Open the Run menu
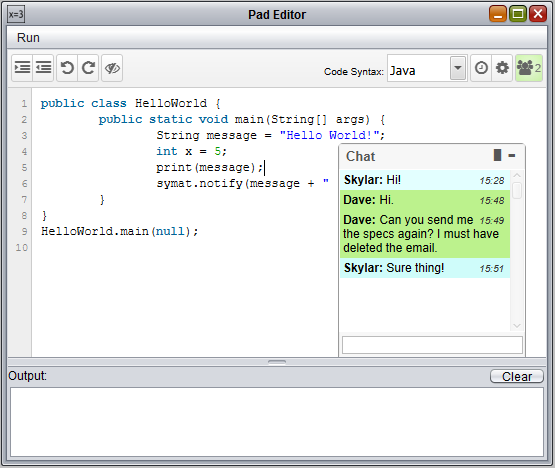The width and height of the screenshot is (555, 468). (x=28, y=38)
